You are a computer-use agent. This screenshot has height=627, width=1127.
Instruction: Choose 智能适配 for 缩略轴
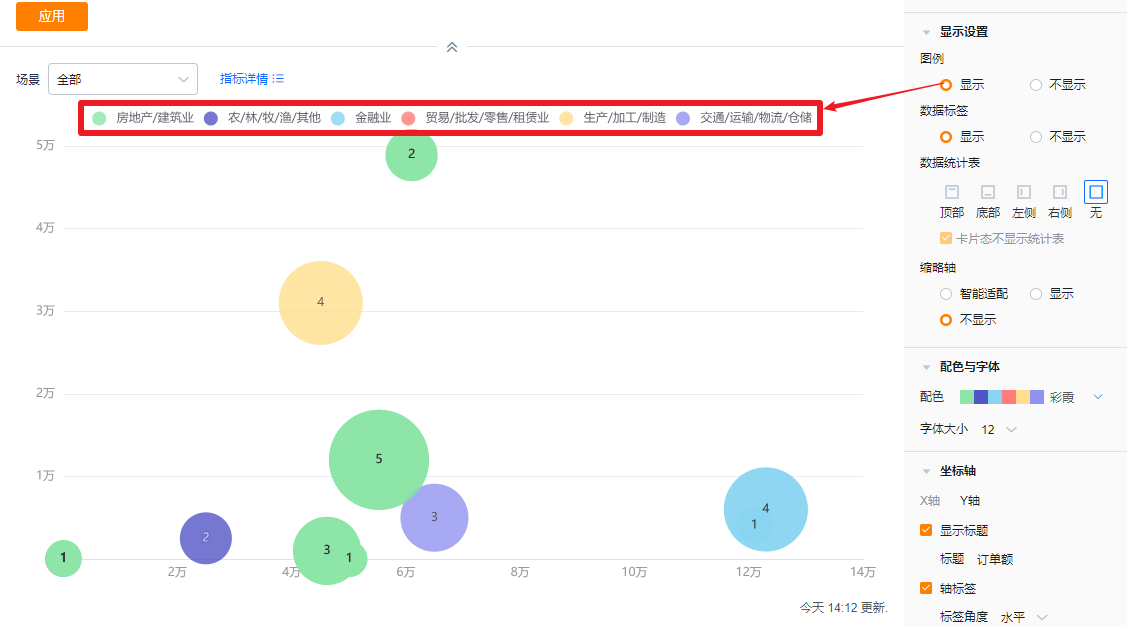click(x=946, y=294)
